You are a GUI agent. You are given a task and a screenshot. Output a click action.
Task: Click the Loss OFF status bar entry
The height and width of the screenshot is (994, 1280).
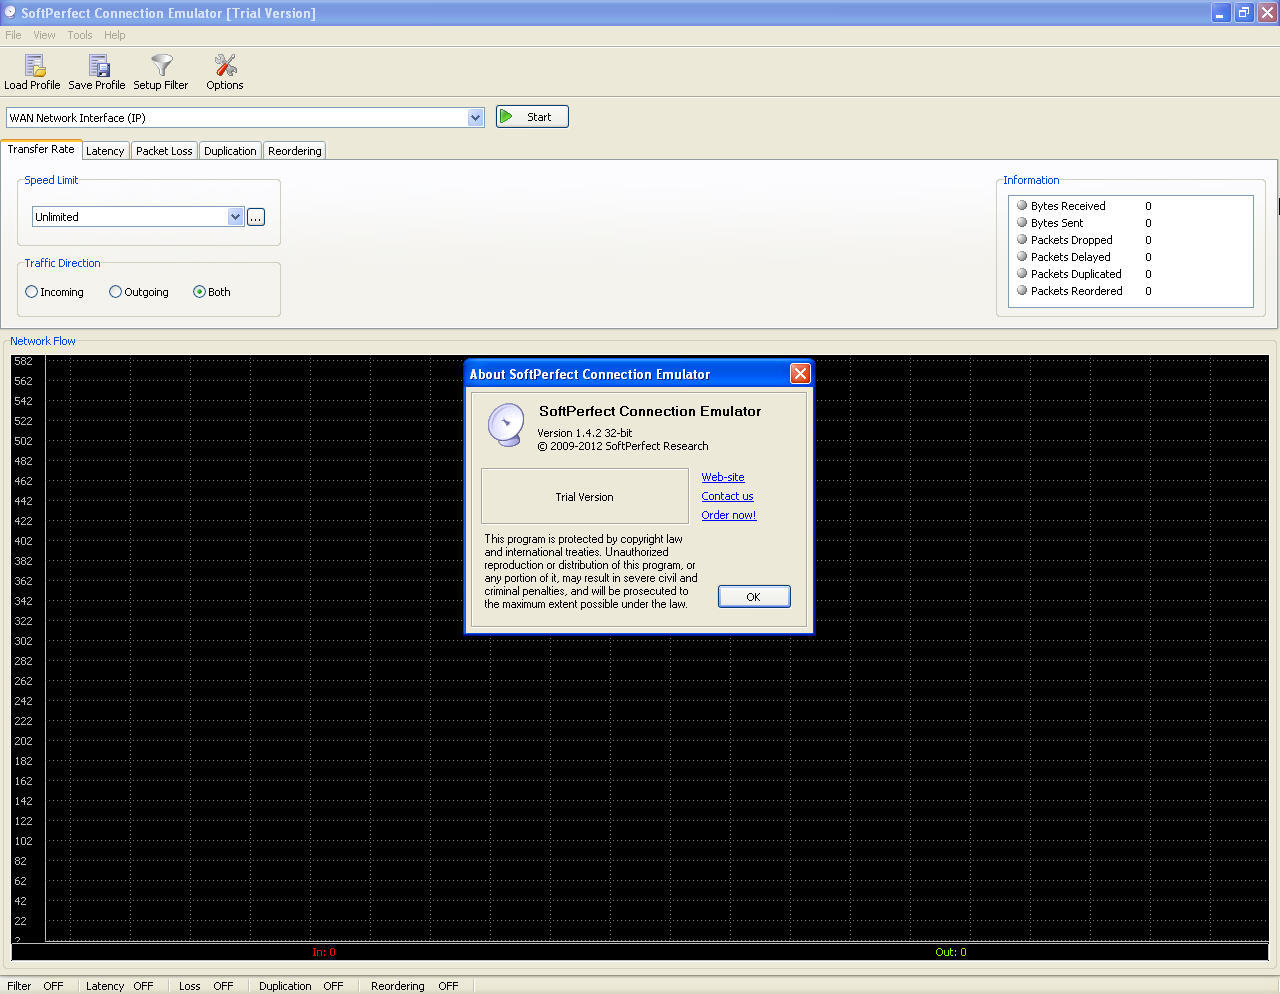[x=206, y=986]
